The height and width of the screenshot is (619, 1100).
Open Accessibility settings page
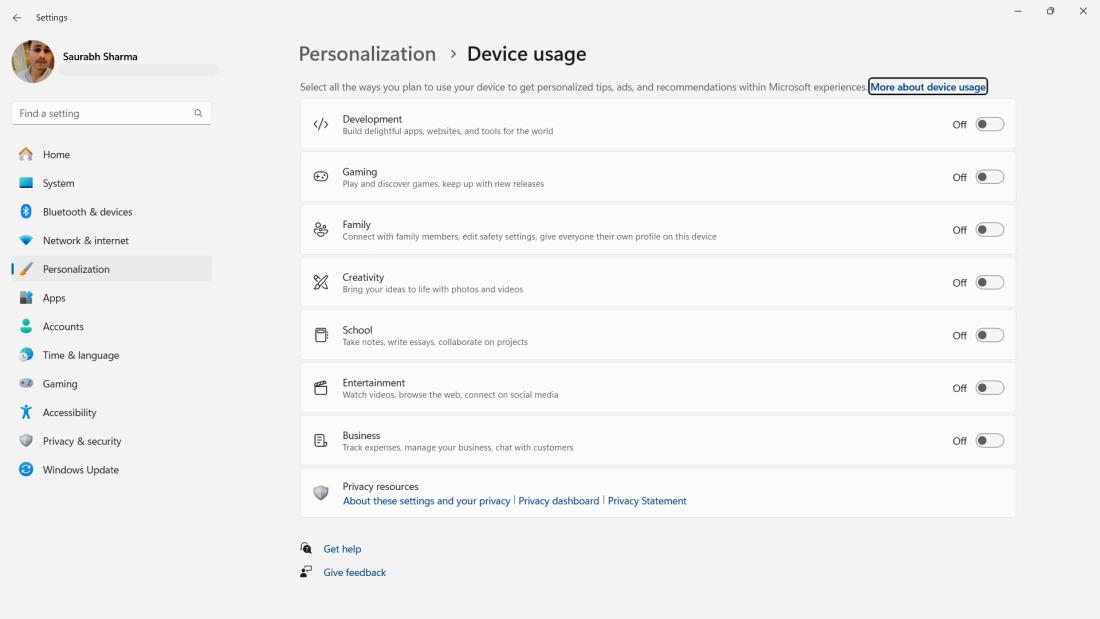point(69,413)
